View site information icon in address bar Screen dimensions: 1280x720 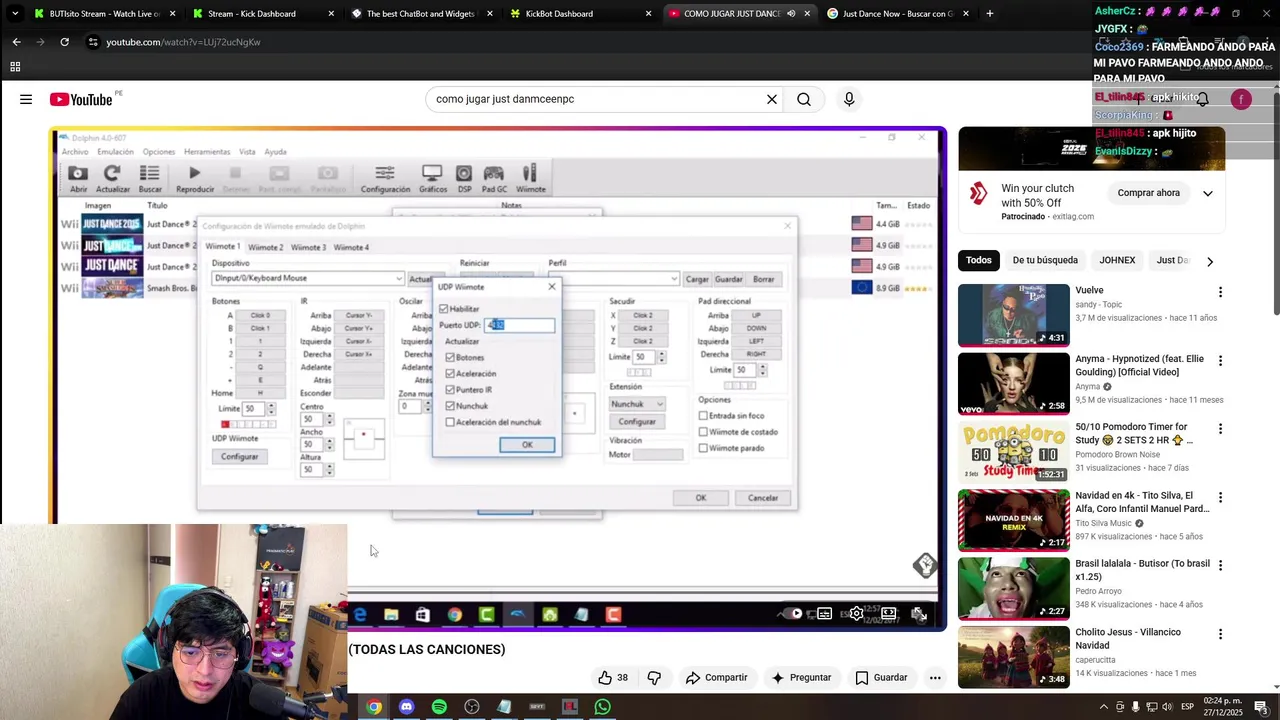pyautogui.click(x=93, y=42)
